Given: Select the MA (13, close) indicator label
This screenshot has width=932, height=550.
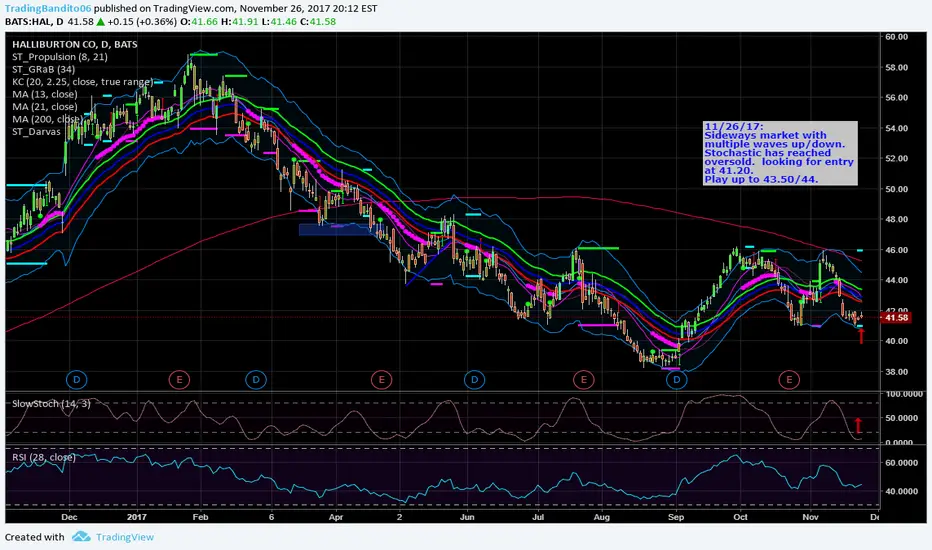Looking at the screenshot, I should [x=45, y=94].
